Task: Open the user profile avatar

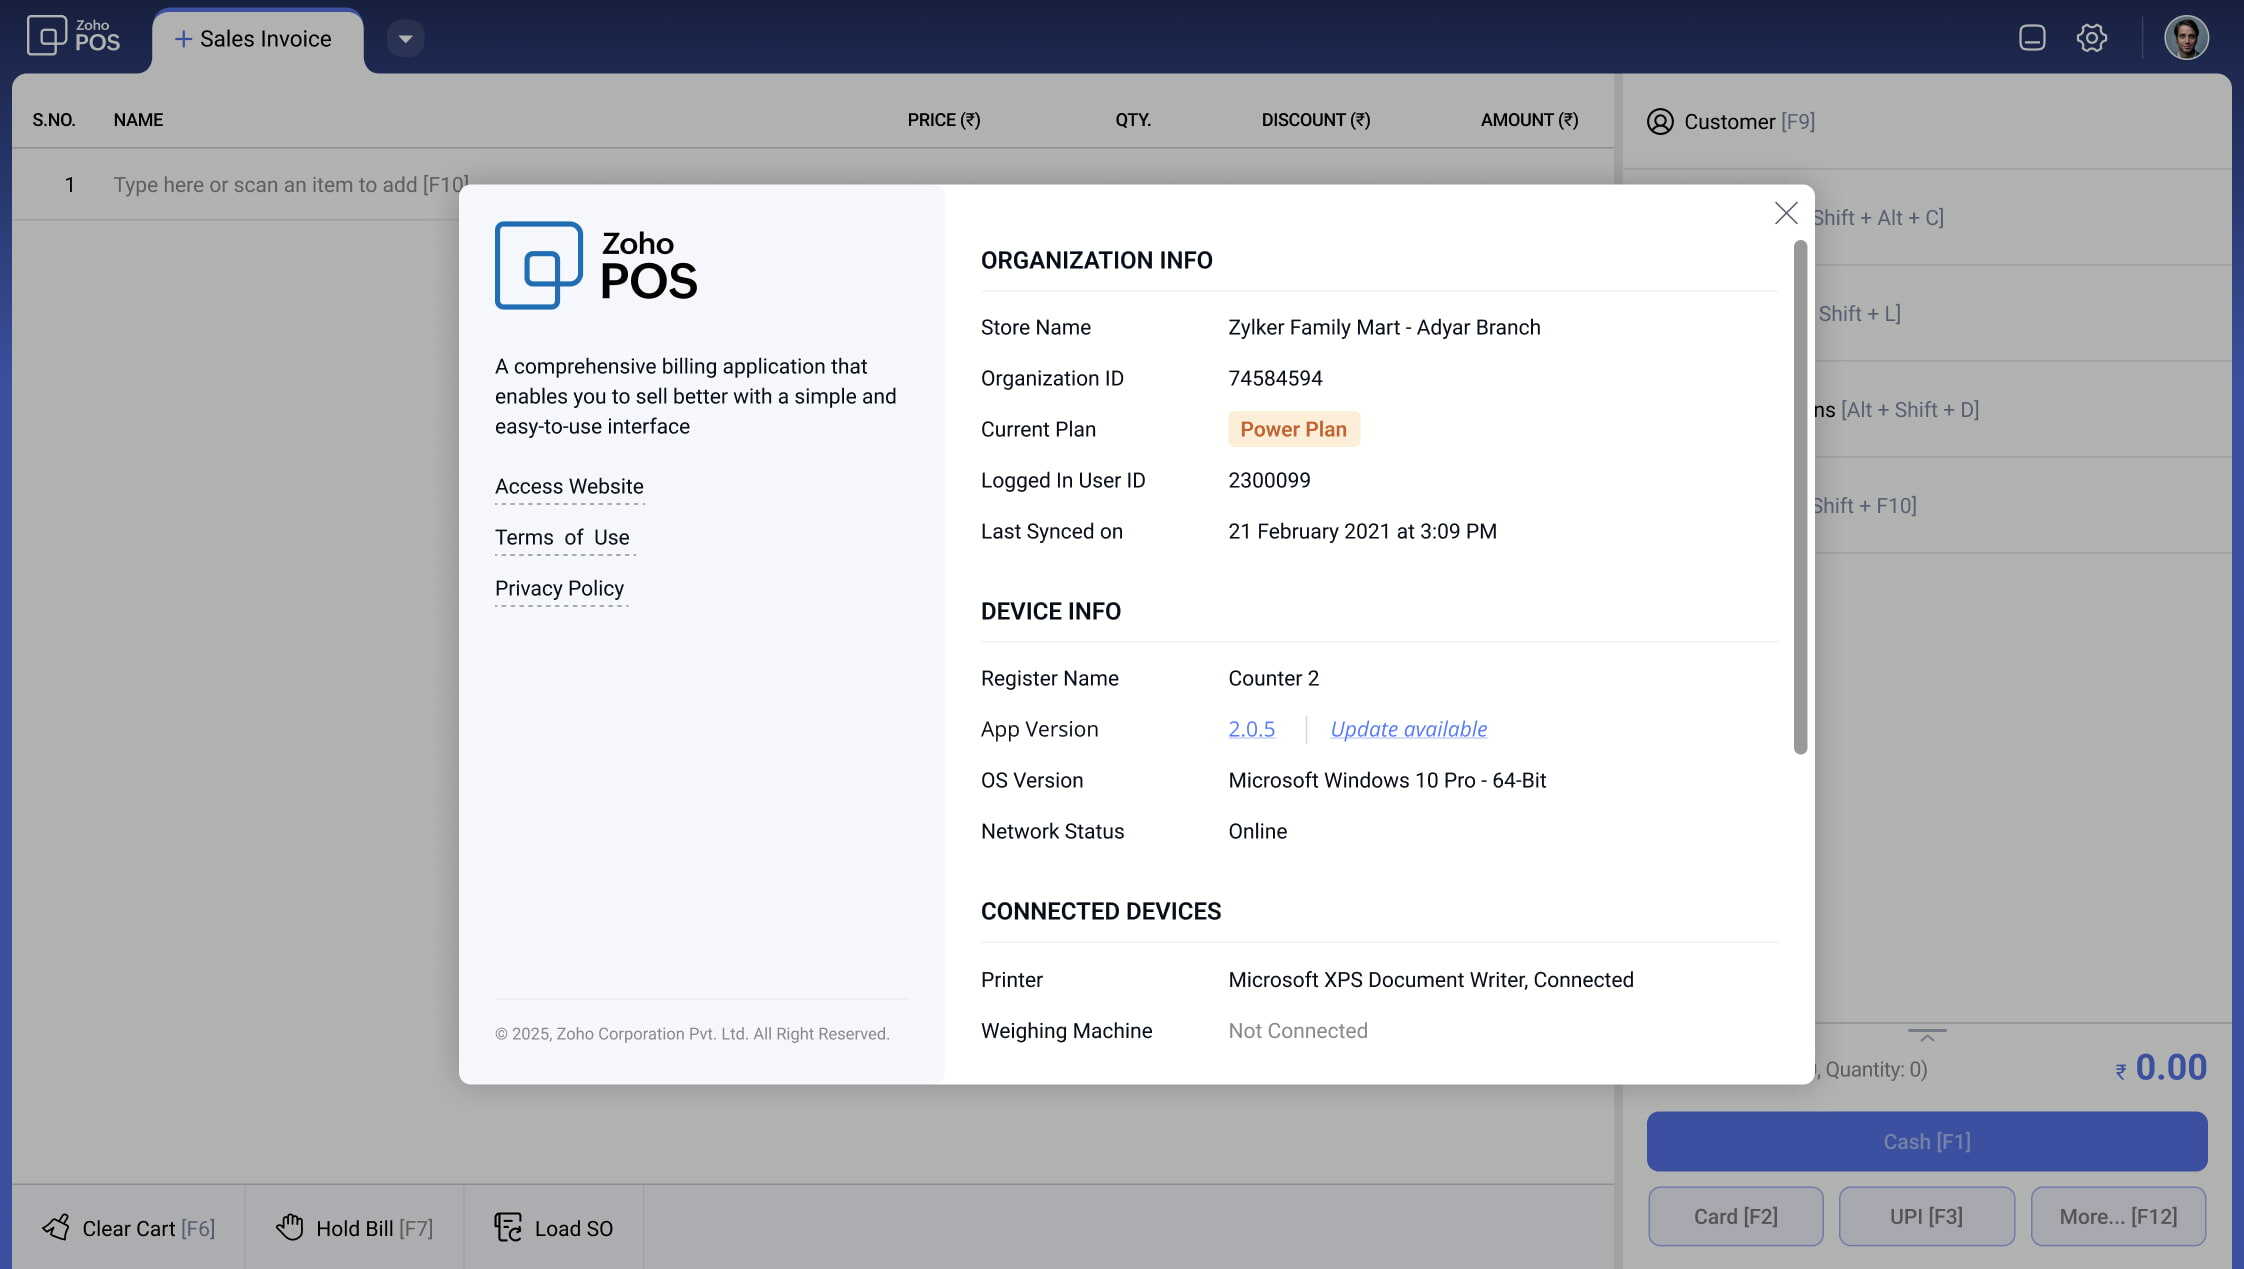Action: [x=2185, y=38]
